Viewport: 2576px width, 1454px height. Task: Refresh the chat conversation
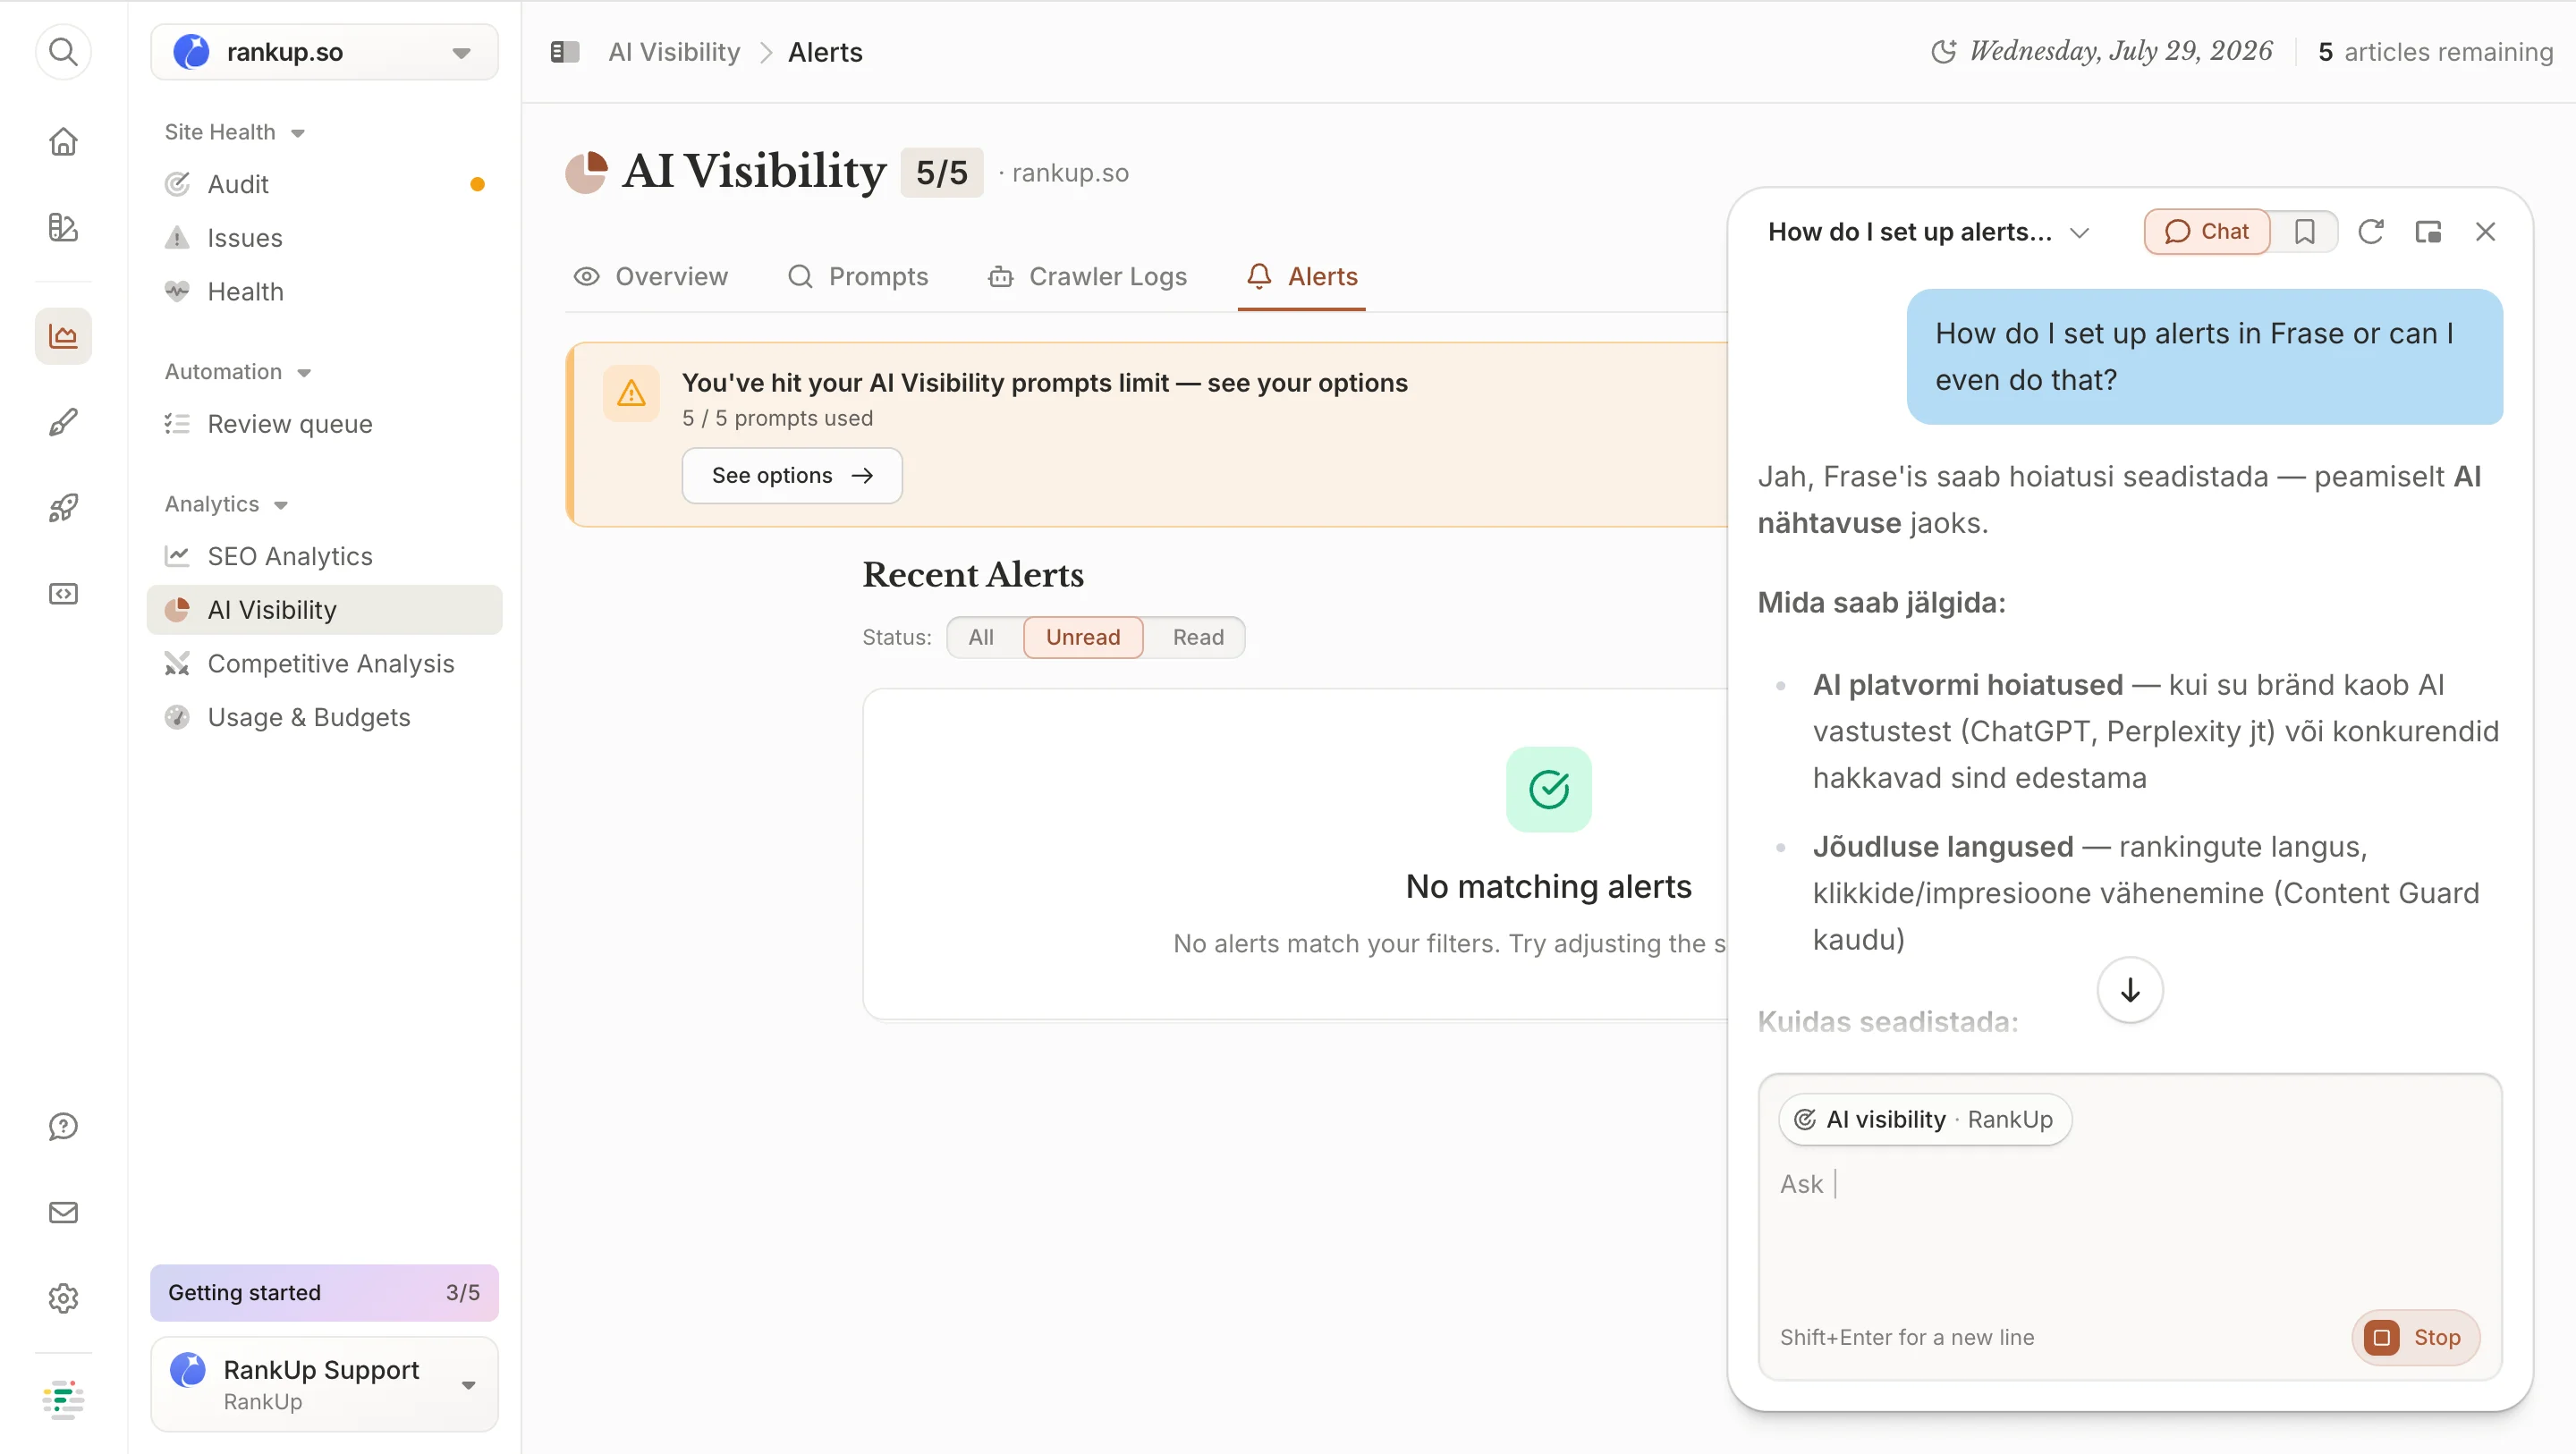[2370, 232]
